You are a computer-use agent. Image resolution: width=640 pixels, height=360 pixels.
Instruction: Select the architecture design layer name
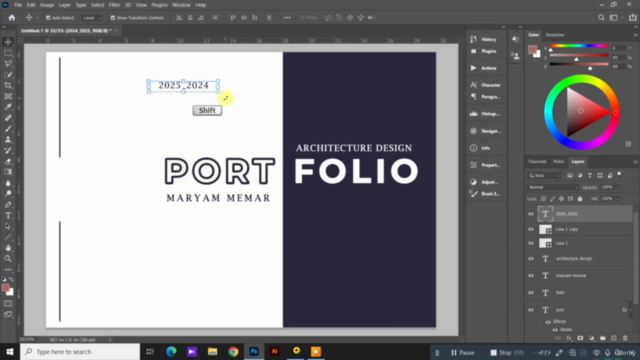coord(574,259)
